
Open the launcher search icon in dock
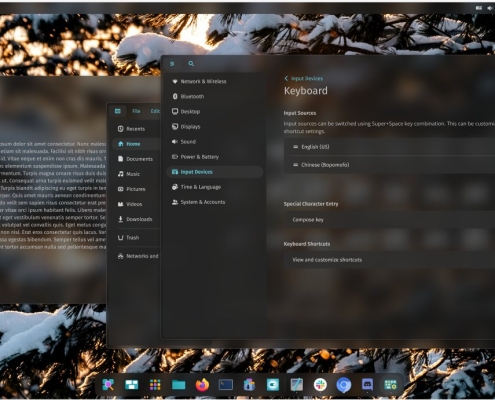(108, 385)
